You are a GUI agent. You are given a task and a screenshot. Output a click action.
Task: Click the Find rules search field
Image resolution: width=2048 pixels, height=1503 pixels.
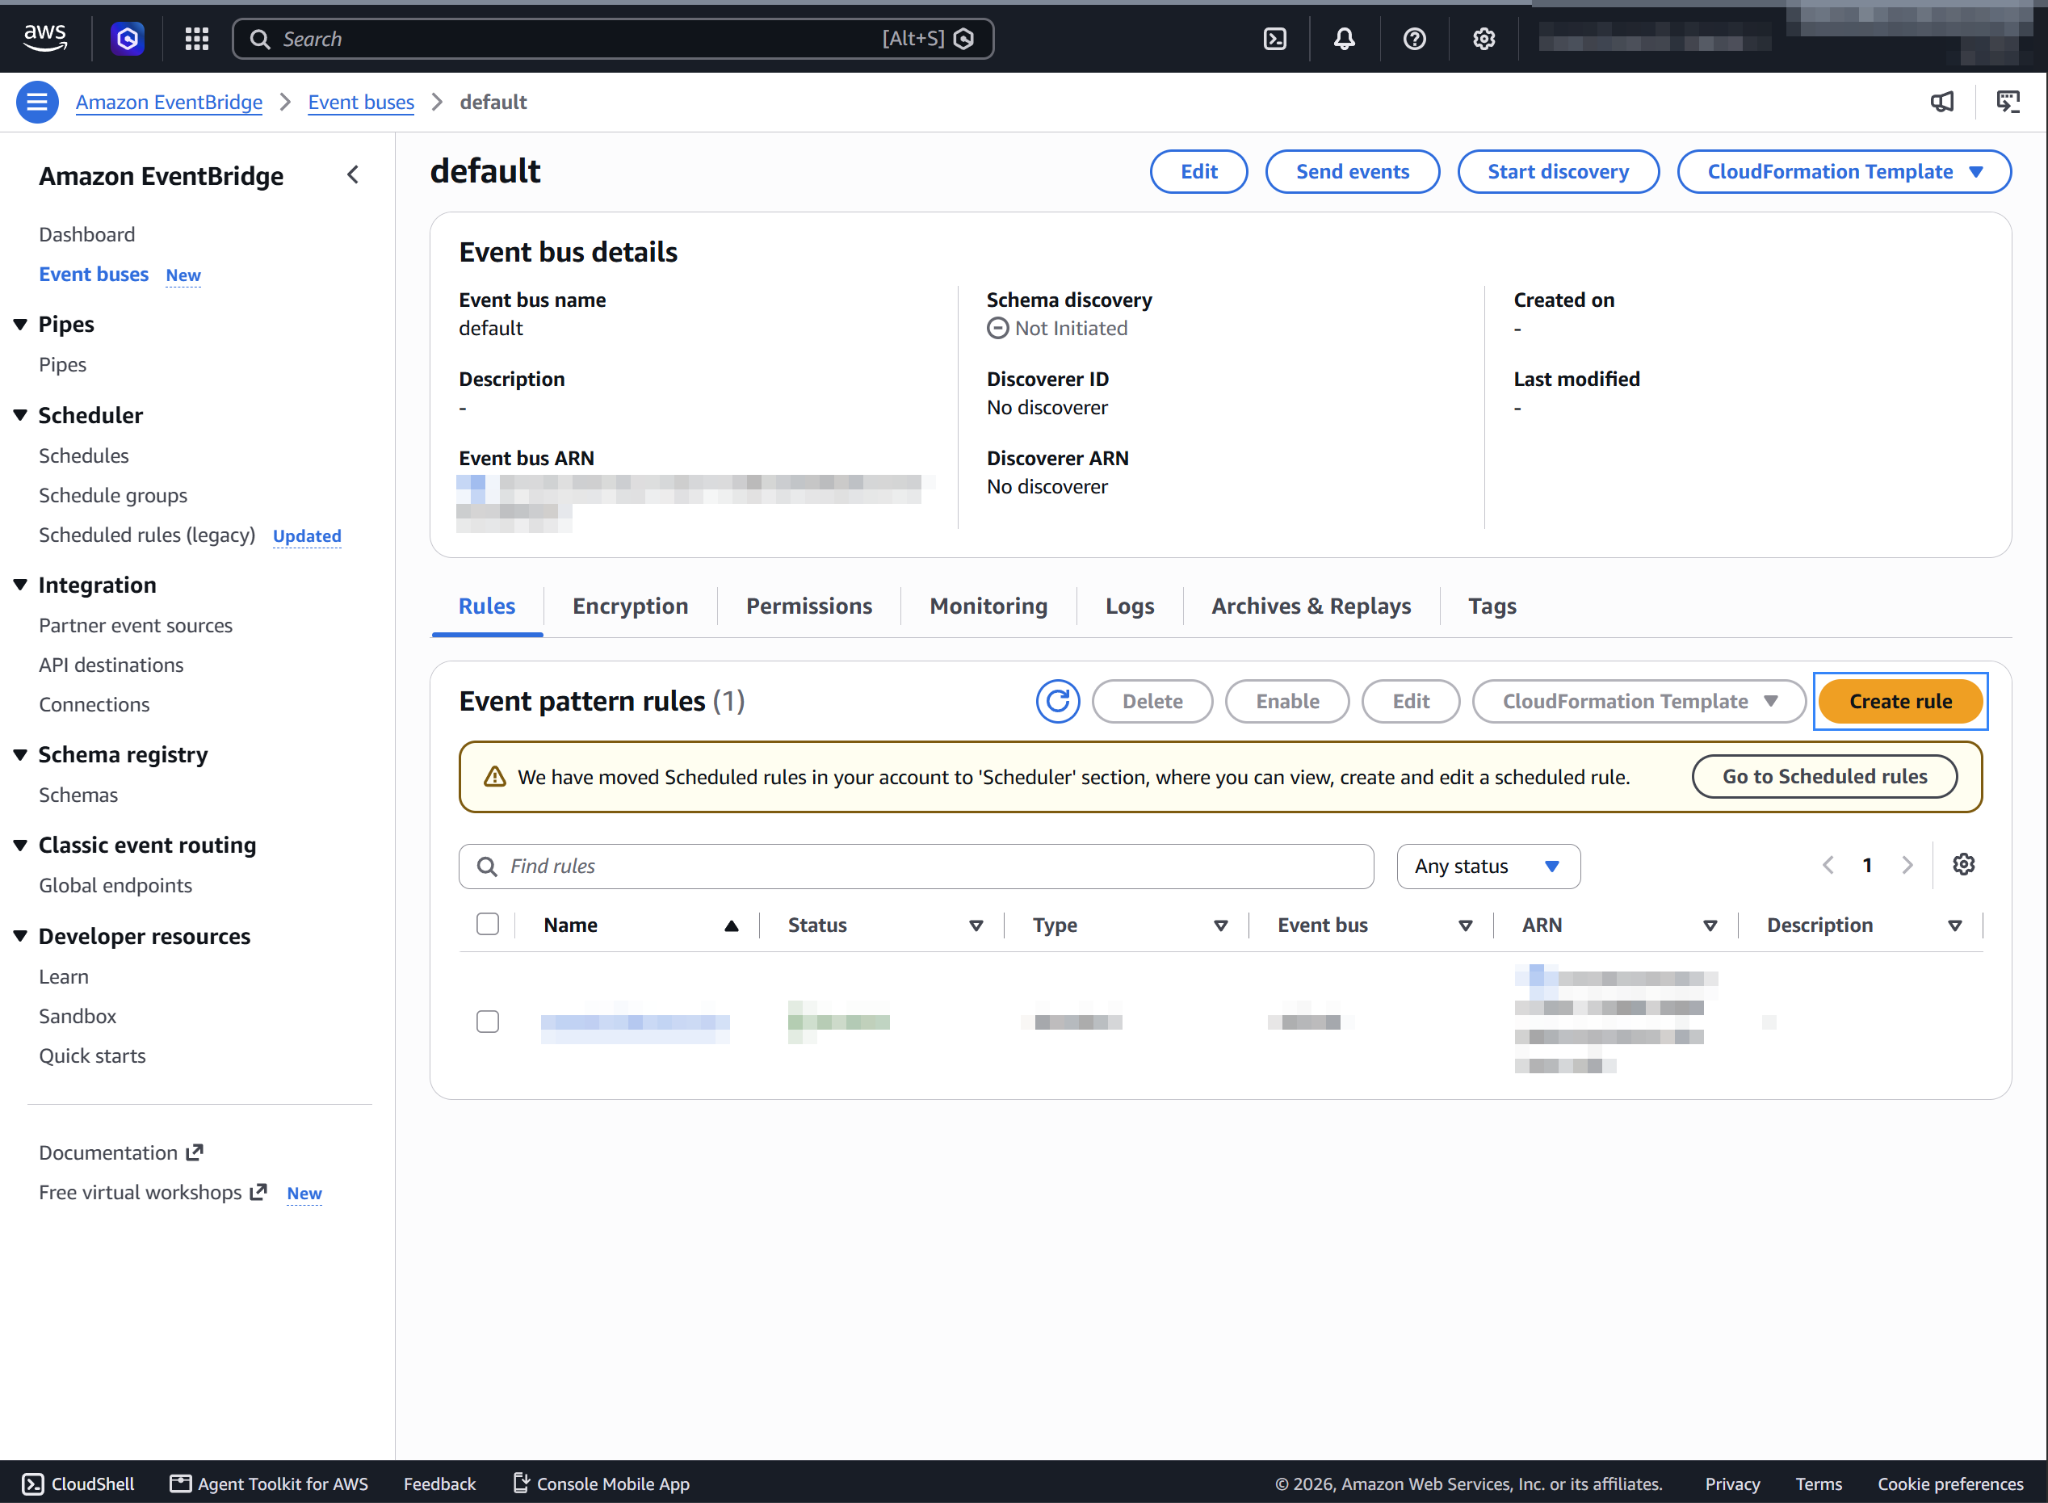pos(916,866)
